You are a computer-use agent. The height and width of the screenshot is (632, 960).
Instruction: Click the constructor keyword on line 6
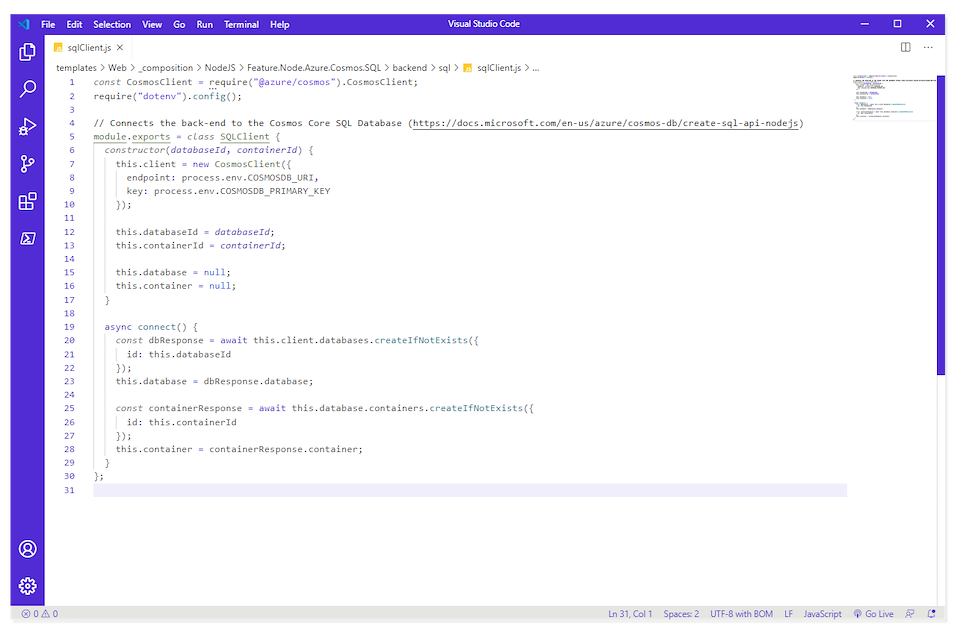coord(135,150)
